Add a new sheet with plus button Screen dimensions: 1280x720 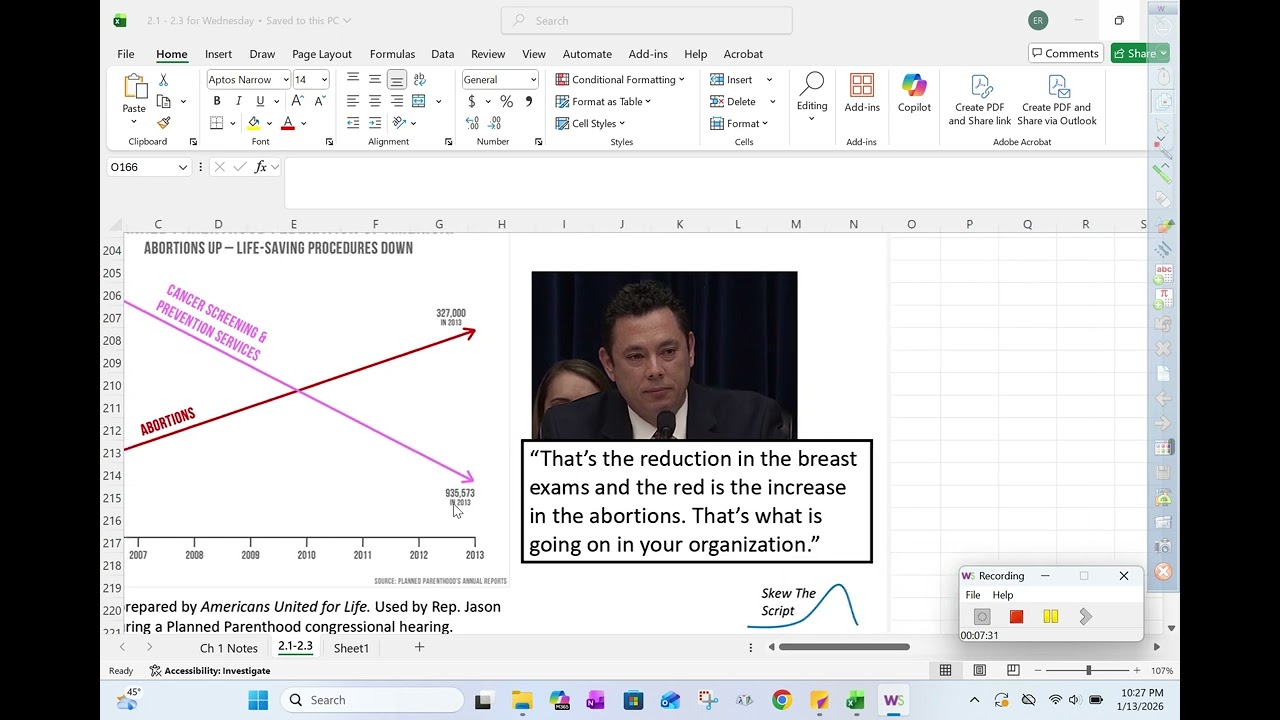click(x=419, y=647)
